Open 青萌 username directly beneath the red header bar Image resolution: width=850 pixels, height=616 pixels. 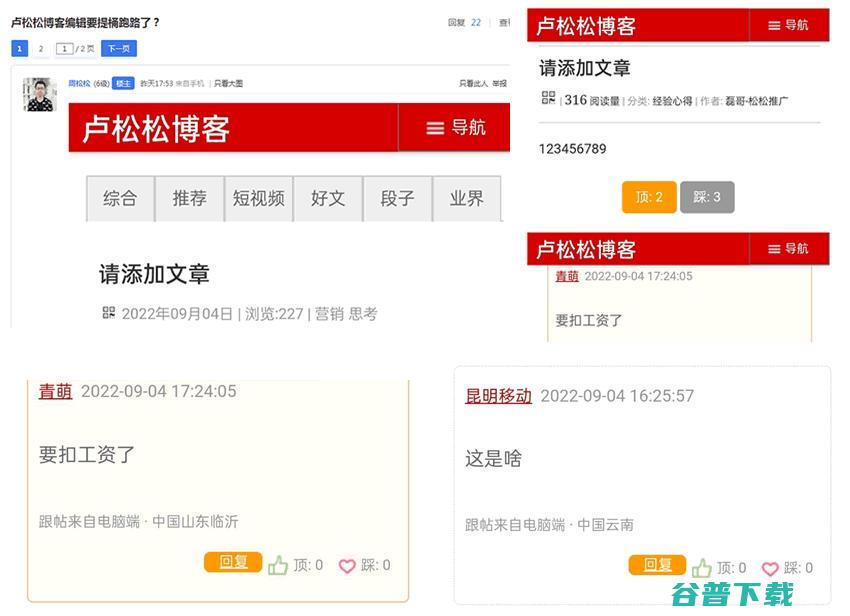coord(567,276)
